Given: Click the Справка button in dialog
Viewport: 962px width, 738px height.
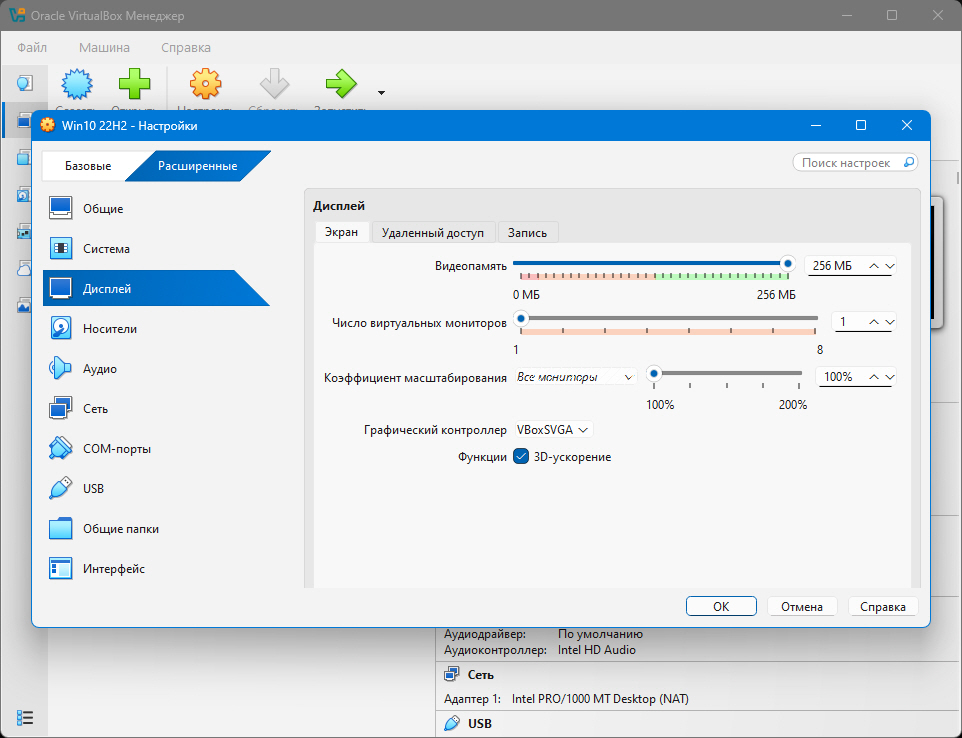Looking at the screenshot, I should pos(883,606).
